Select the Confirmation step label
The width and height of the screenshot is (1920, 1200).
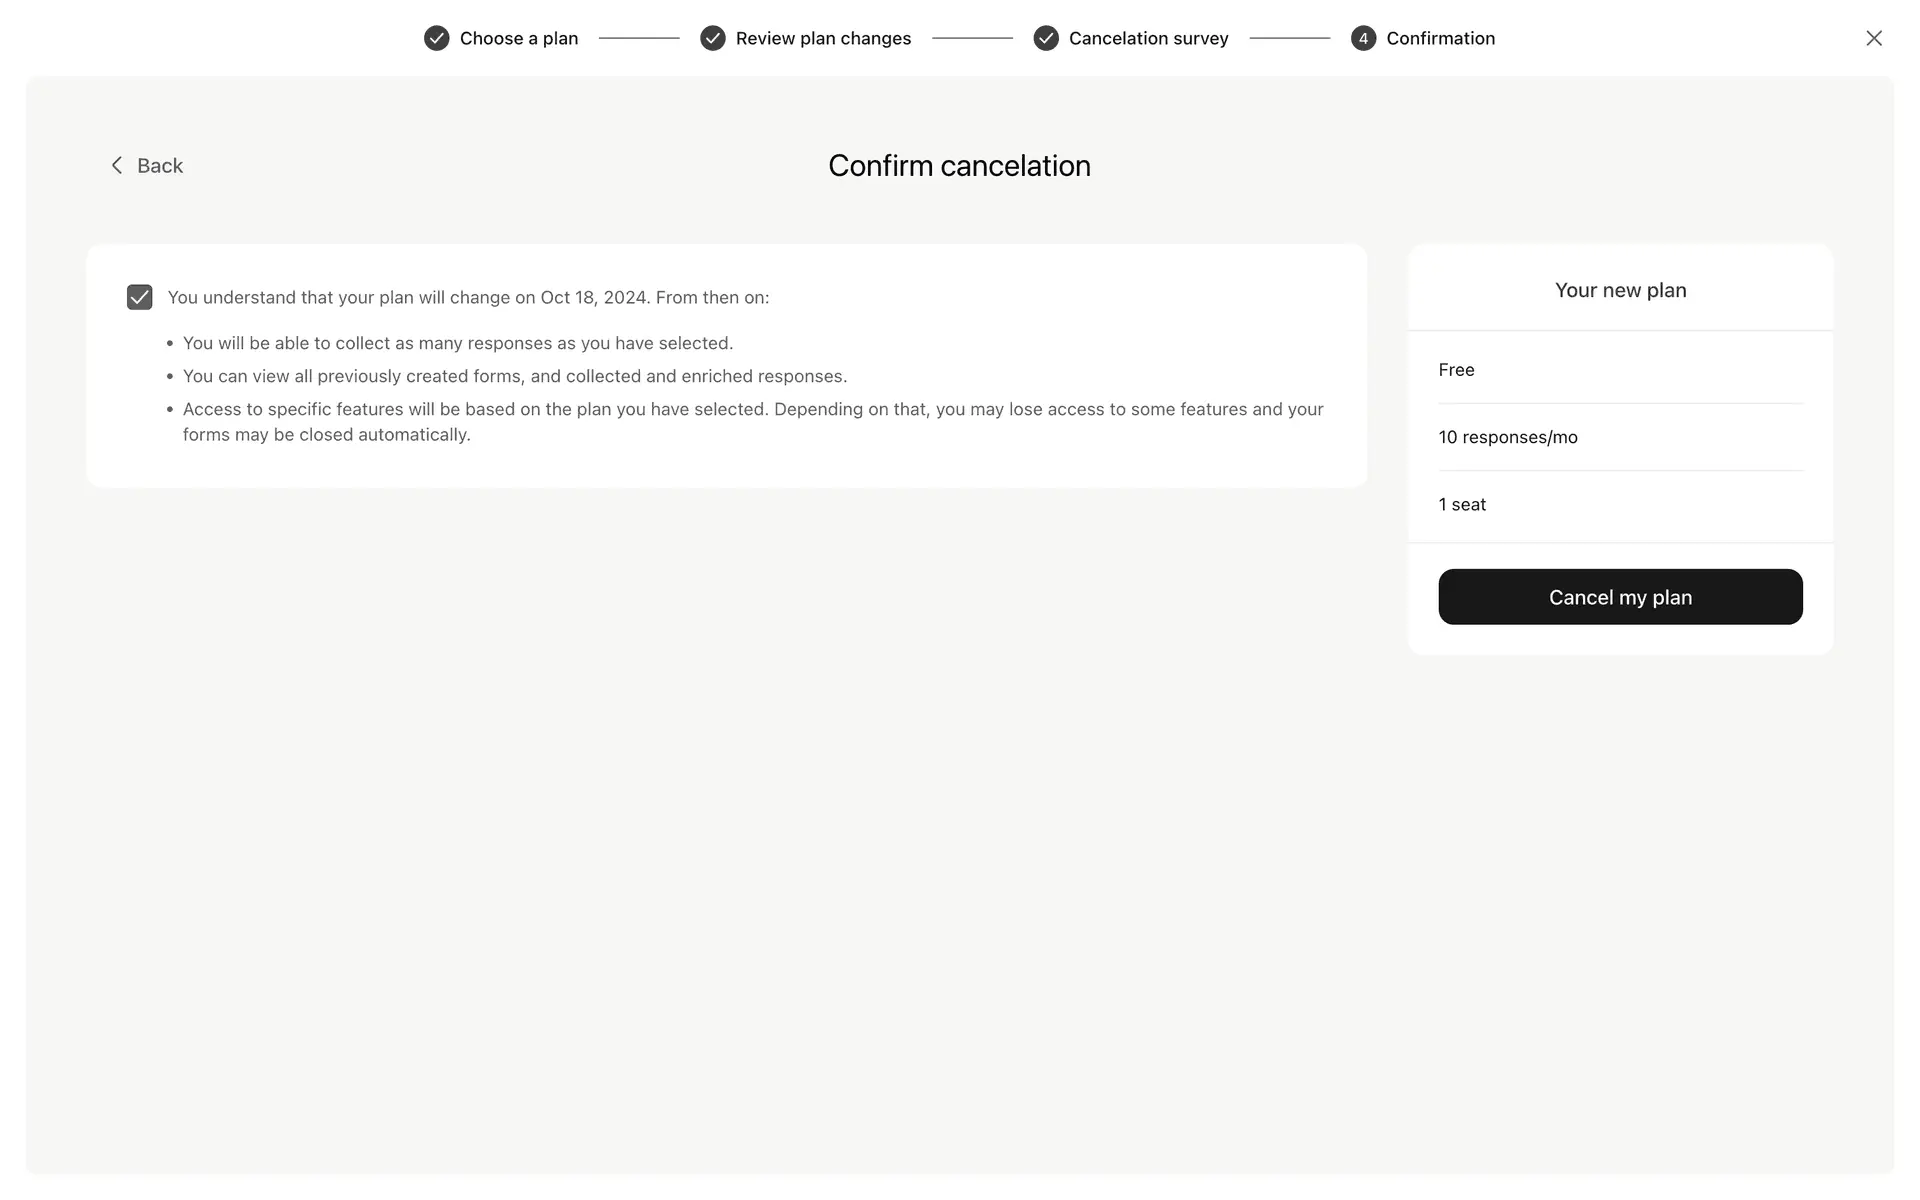pyautogui.click(x=1440, y=38)
